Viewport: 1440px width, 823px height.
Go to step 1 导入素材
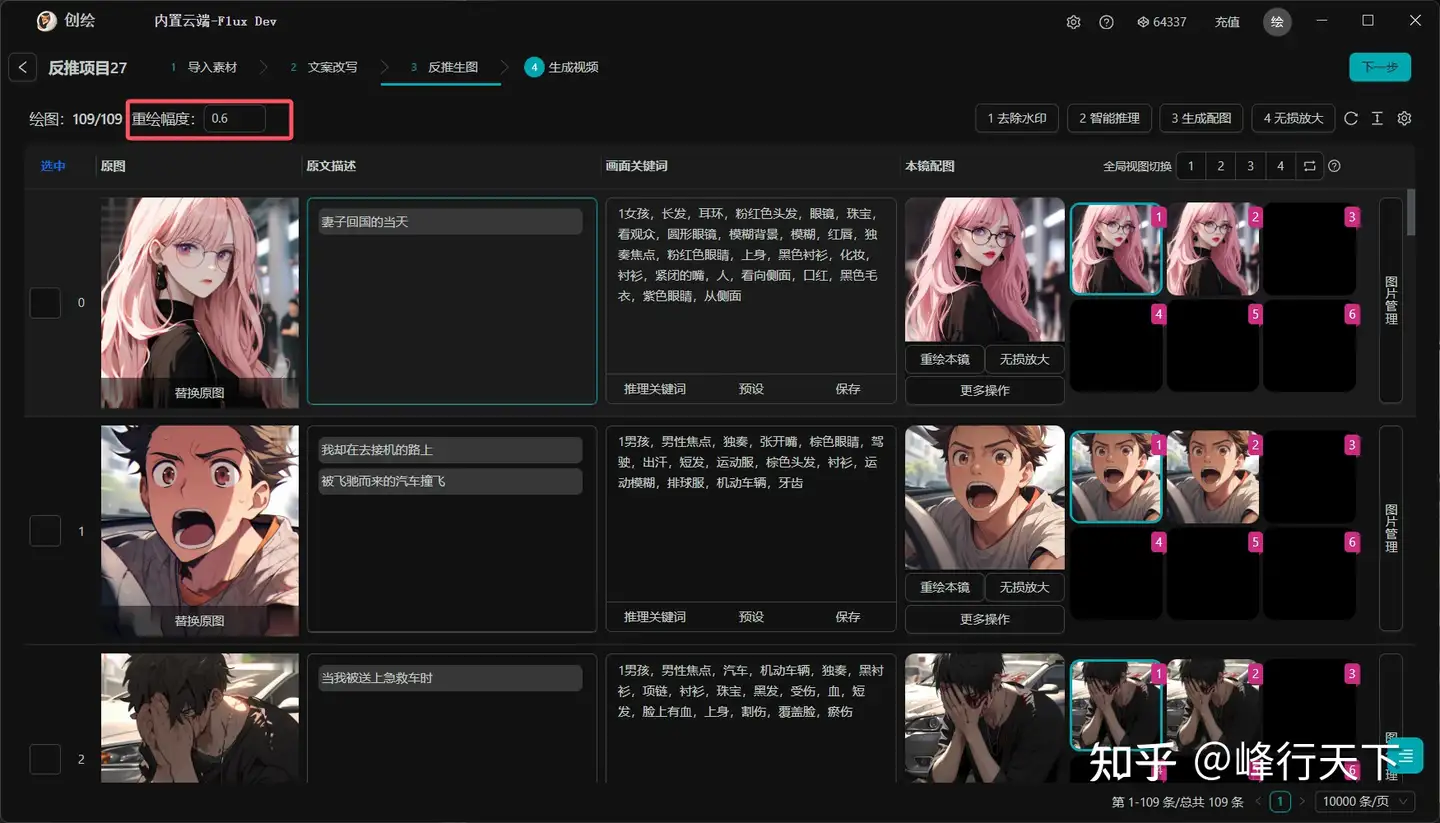[205, 67]
